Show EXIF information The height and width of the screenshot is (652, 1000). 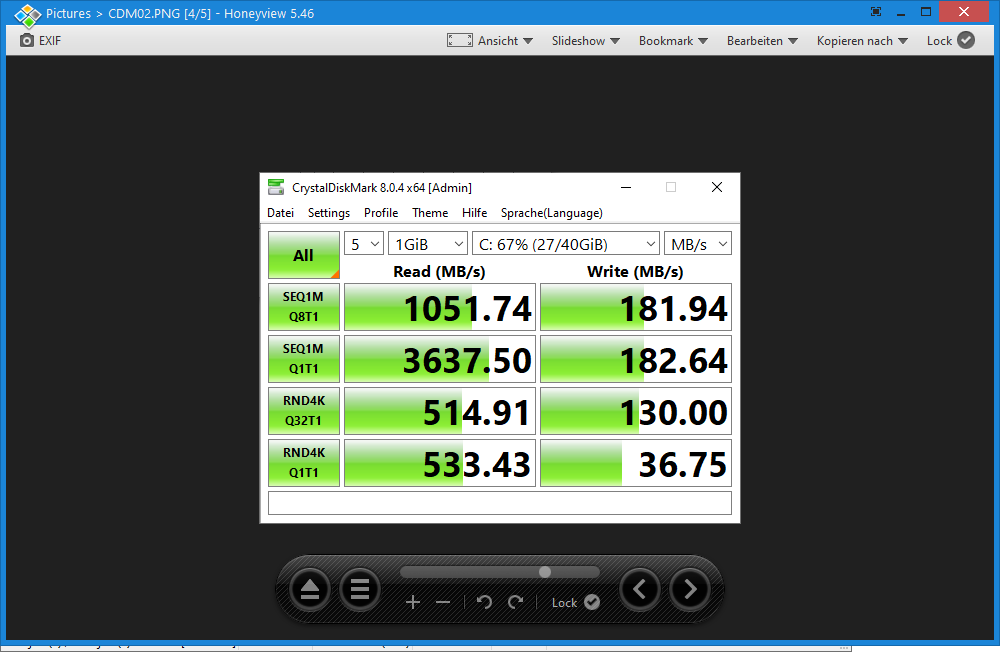click(41, 41)
